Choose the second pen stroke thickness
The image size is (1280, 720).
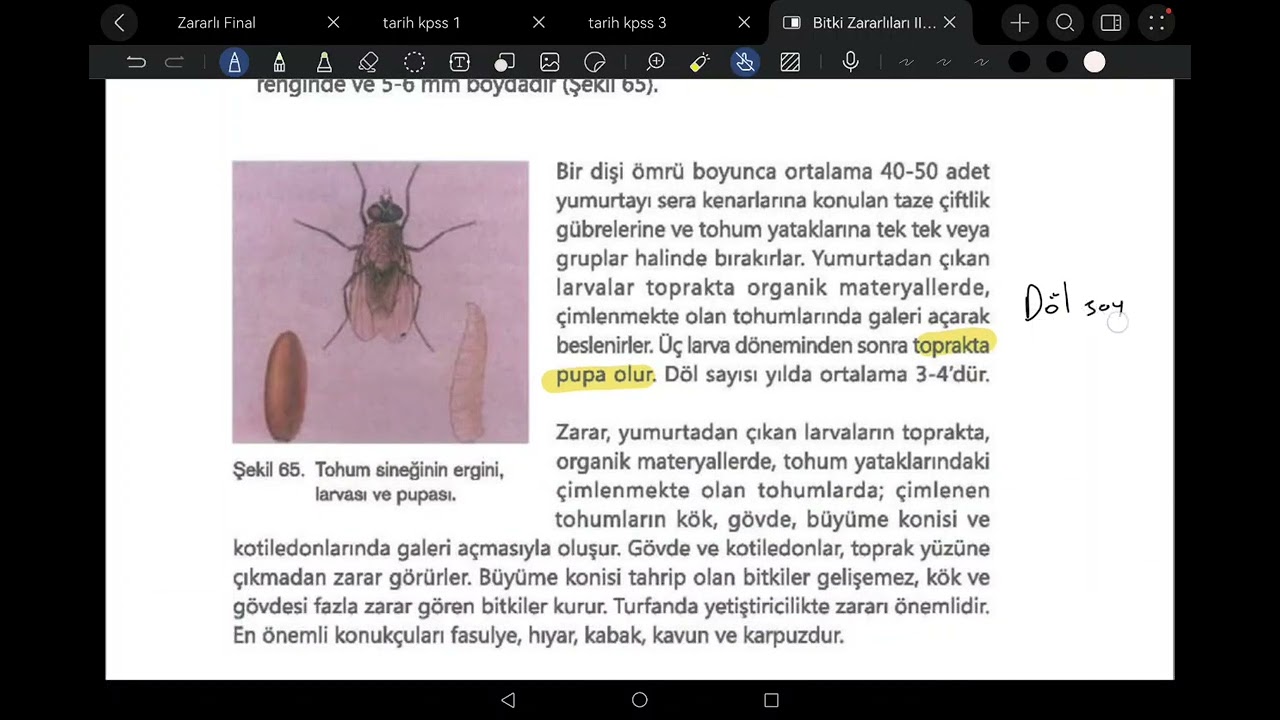[x=943, y=62]
